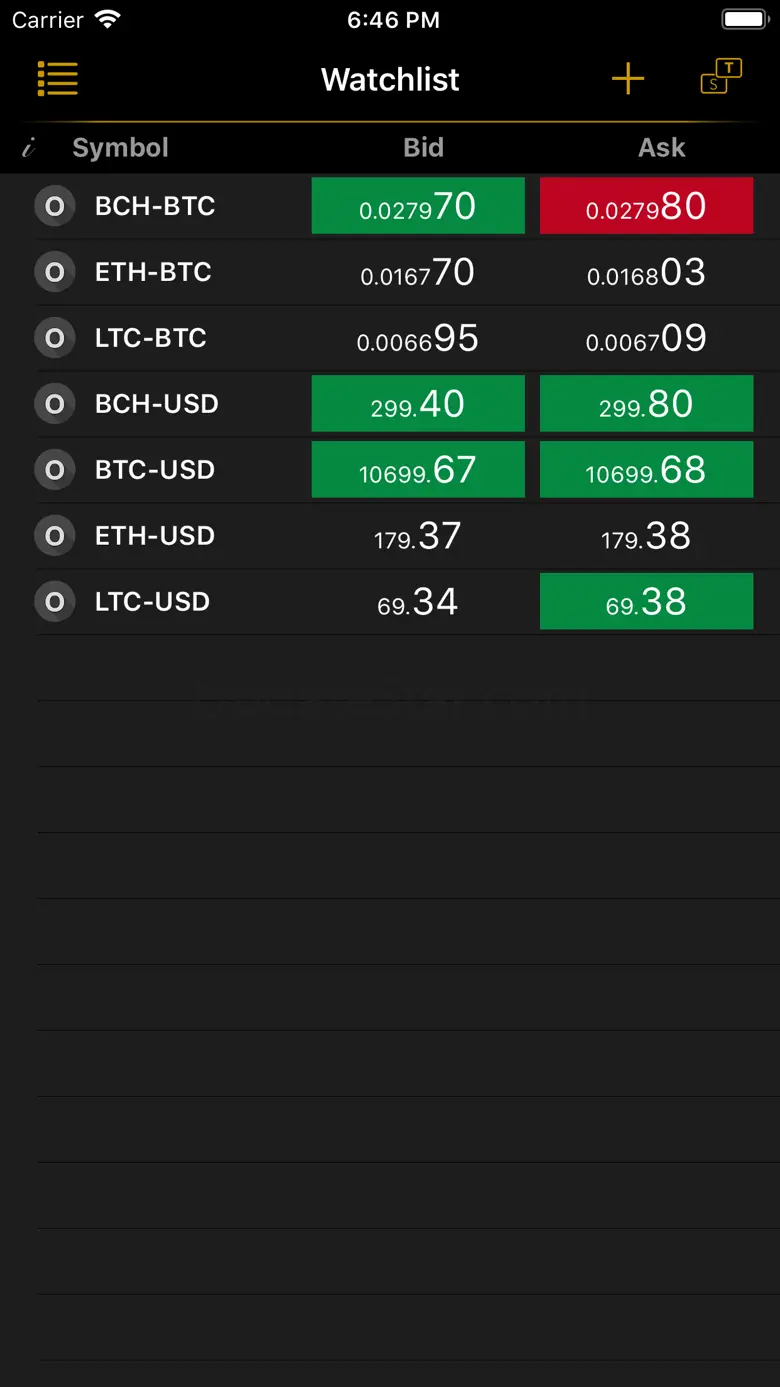Tap the O circle beside LTC-BTC
Viewport: 780px width, 1387px height.
55,338
